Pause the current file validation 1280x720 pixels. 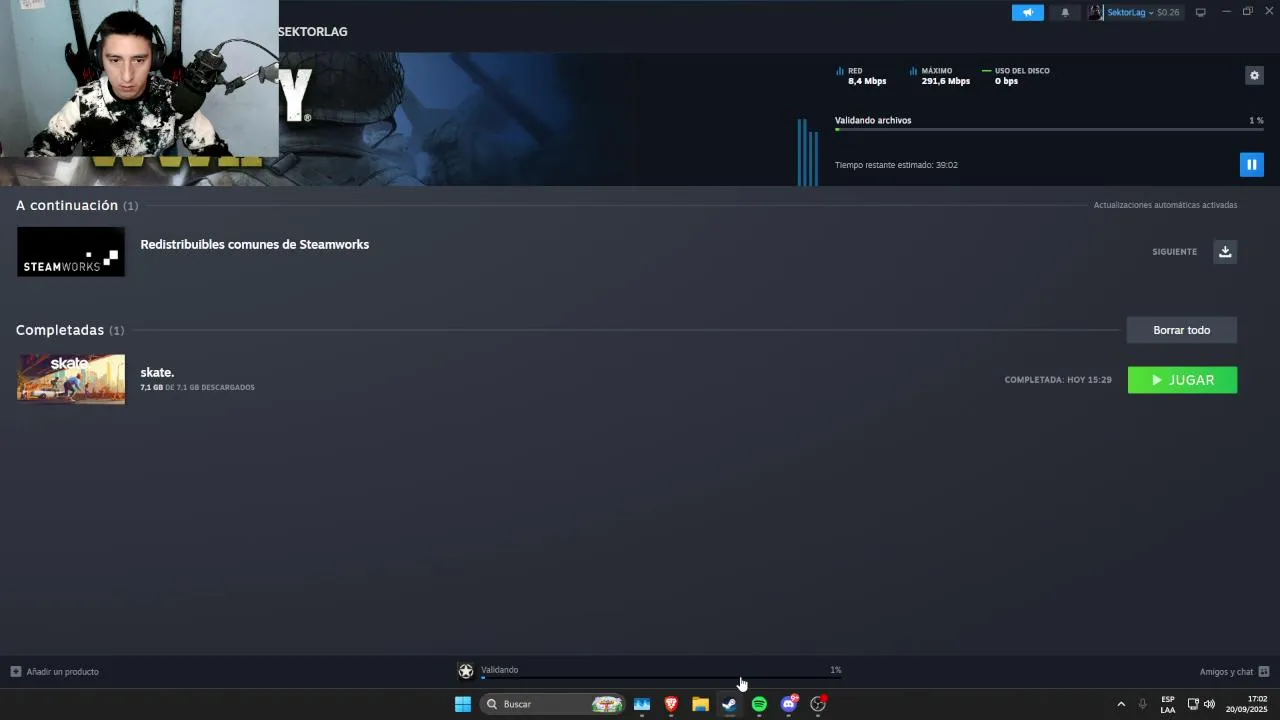click(1251, 164)
